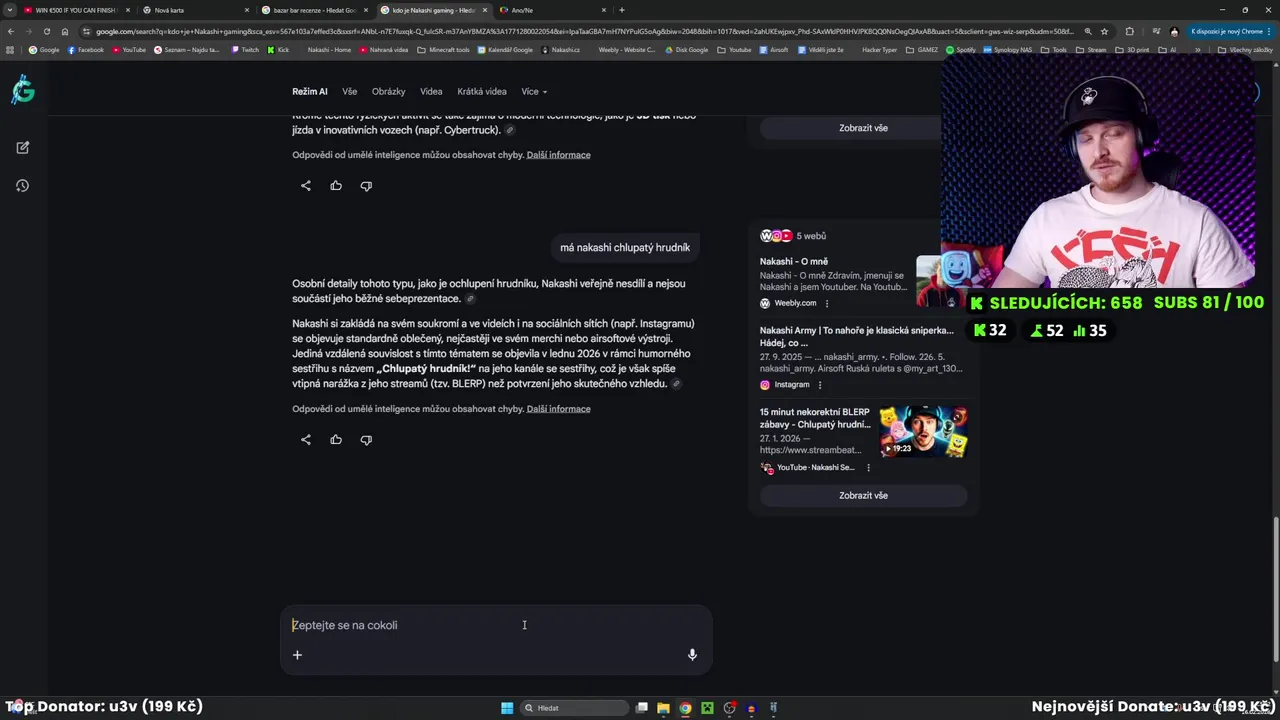Image resolution: width=1280 pixels, height=720 pixels.
Task: Open the BLERP video thumbnail 19:23
Action: click(923, 431)
